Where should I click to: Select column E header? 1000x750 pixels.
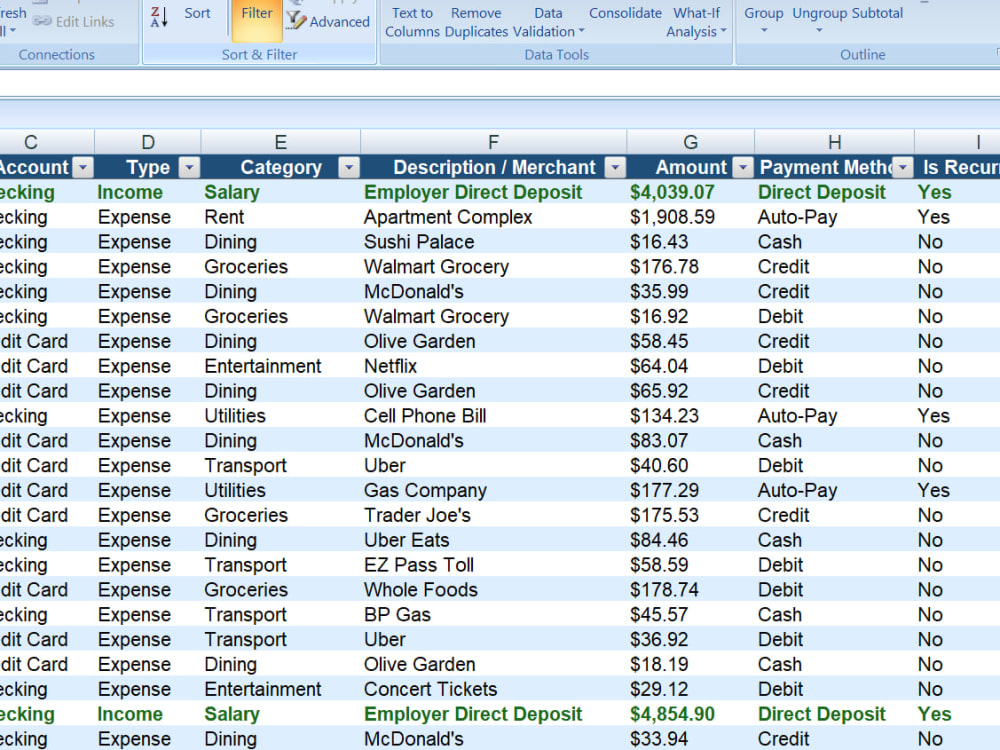281,142
